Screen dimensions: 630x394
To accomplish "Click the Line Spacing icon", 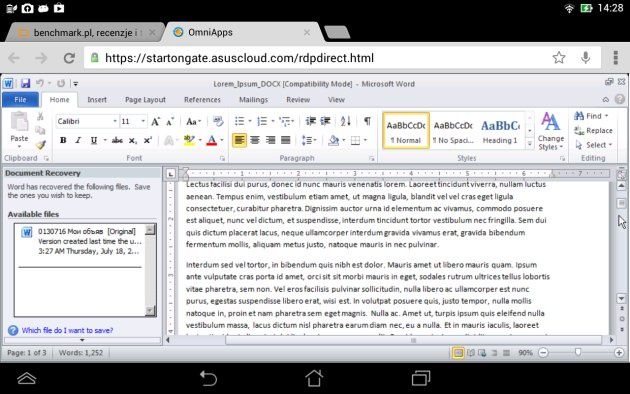I will 307,140.
